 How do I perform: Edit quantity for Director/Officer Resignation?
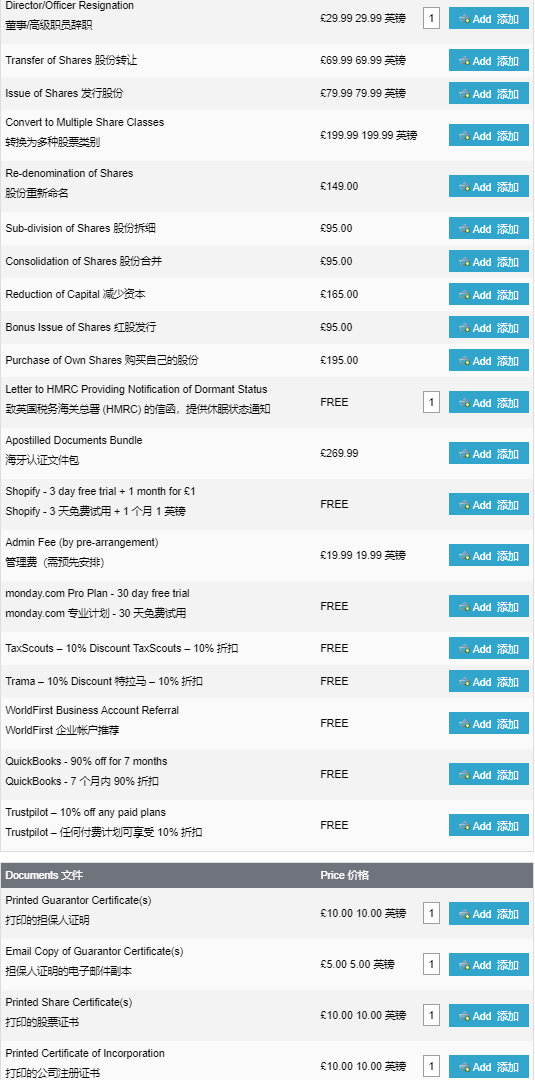click(432, 19)
